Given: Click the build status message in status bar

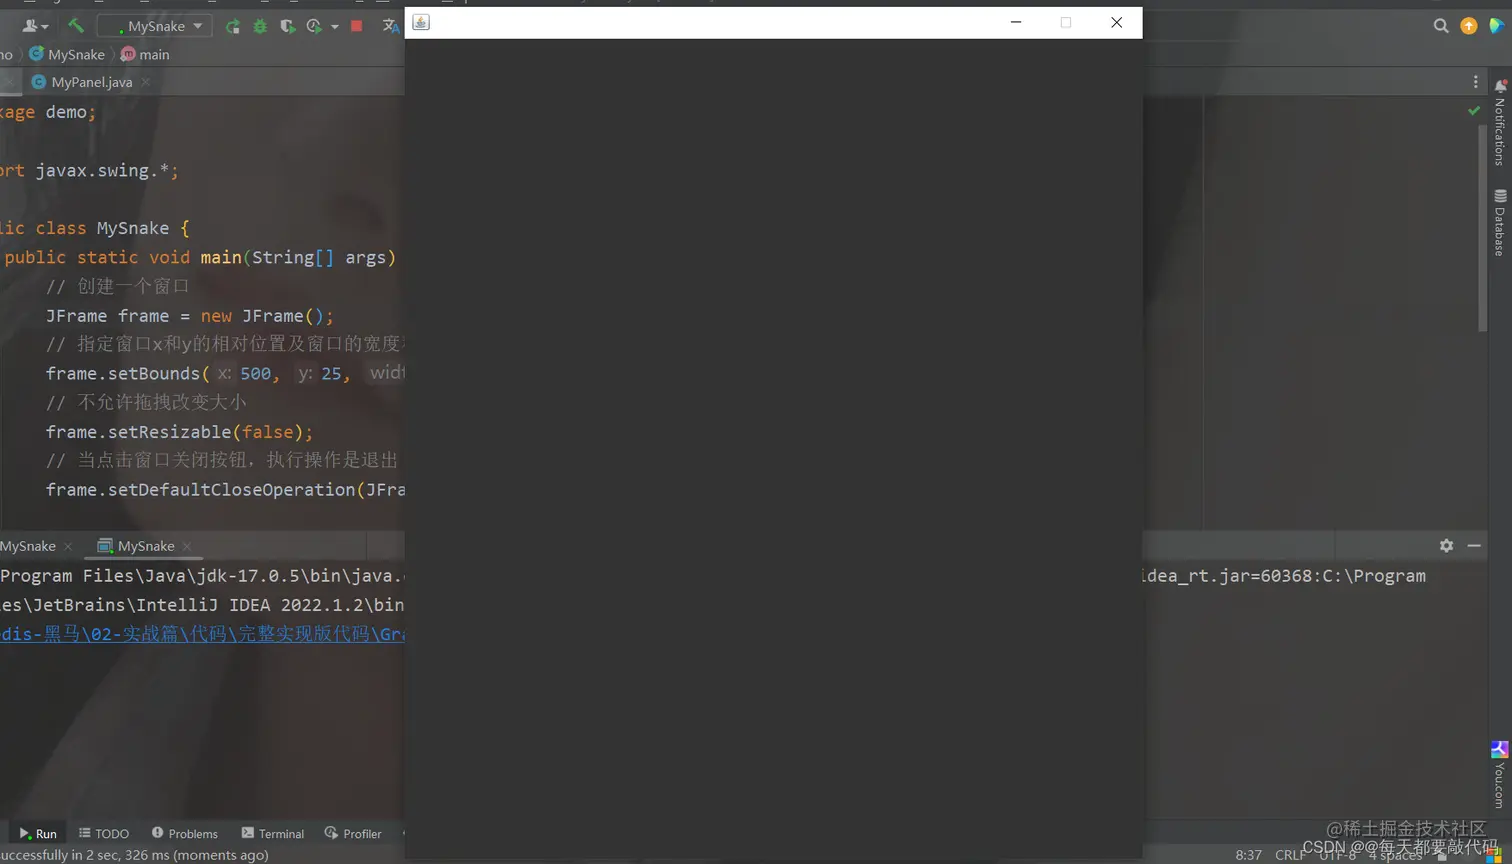Looking at the screenshot, I should tap(134, 855).
